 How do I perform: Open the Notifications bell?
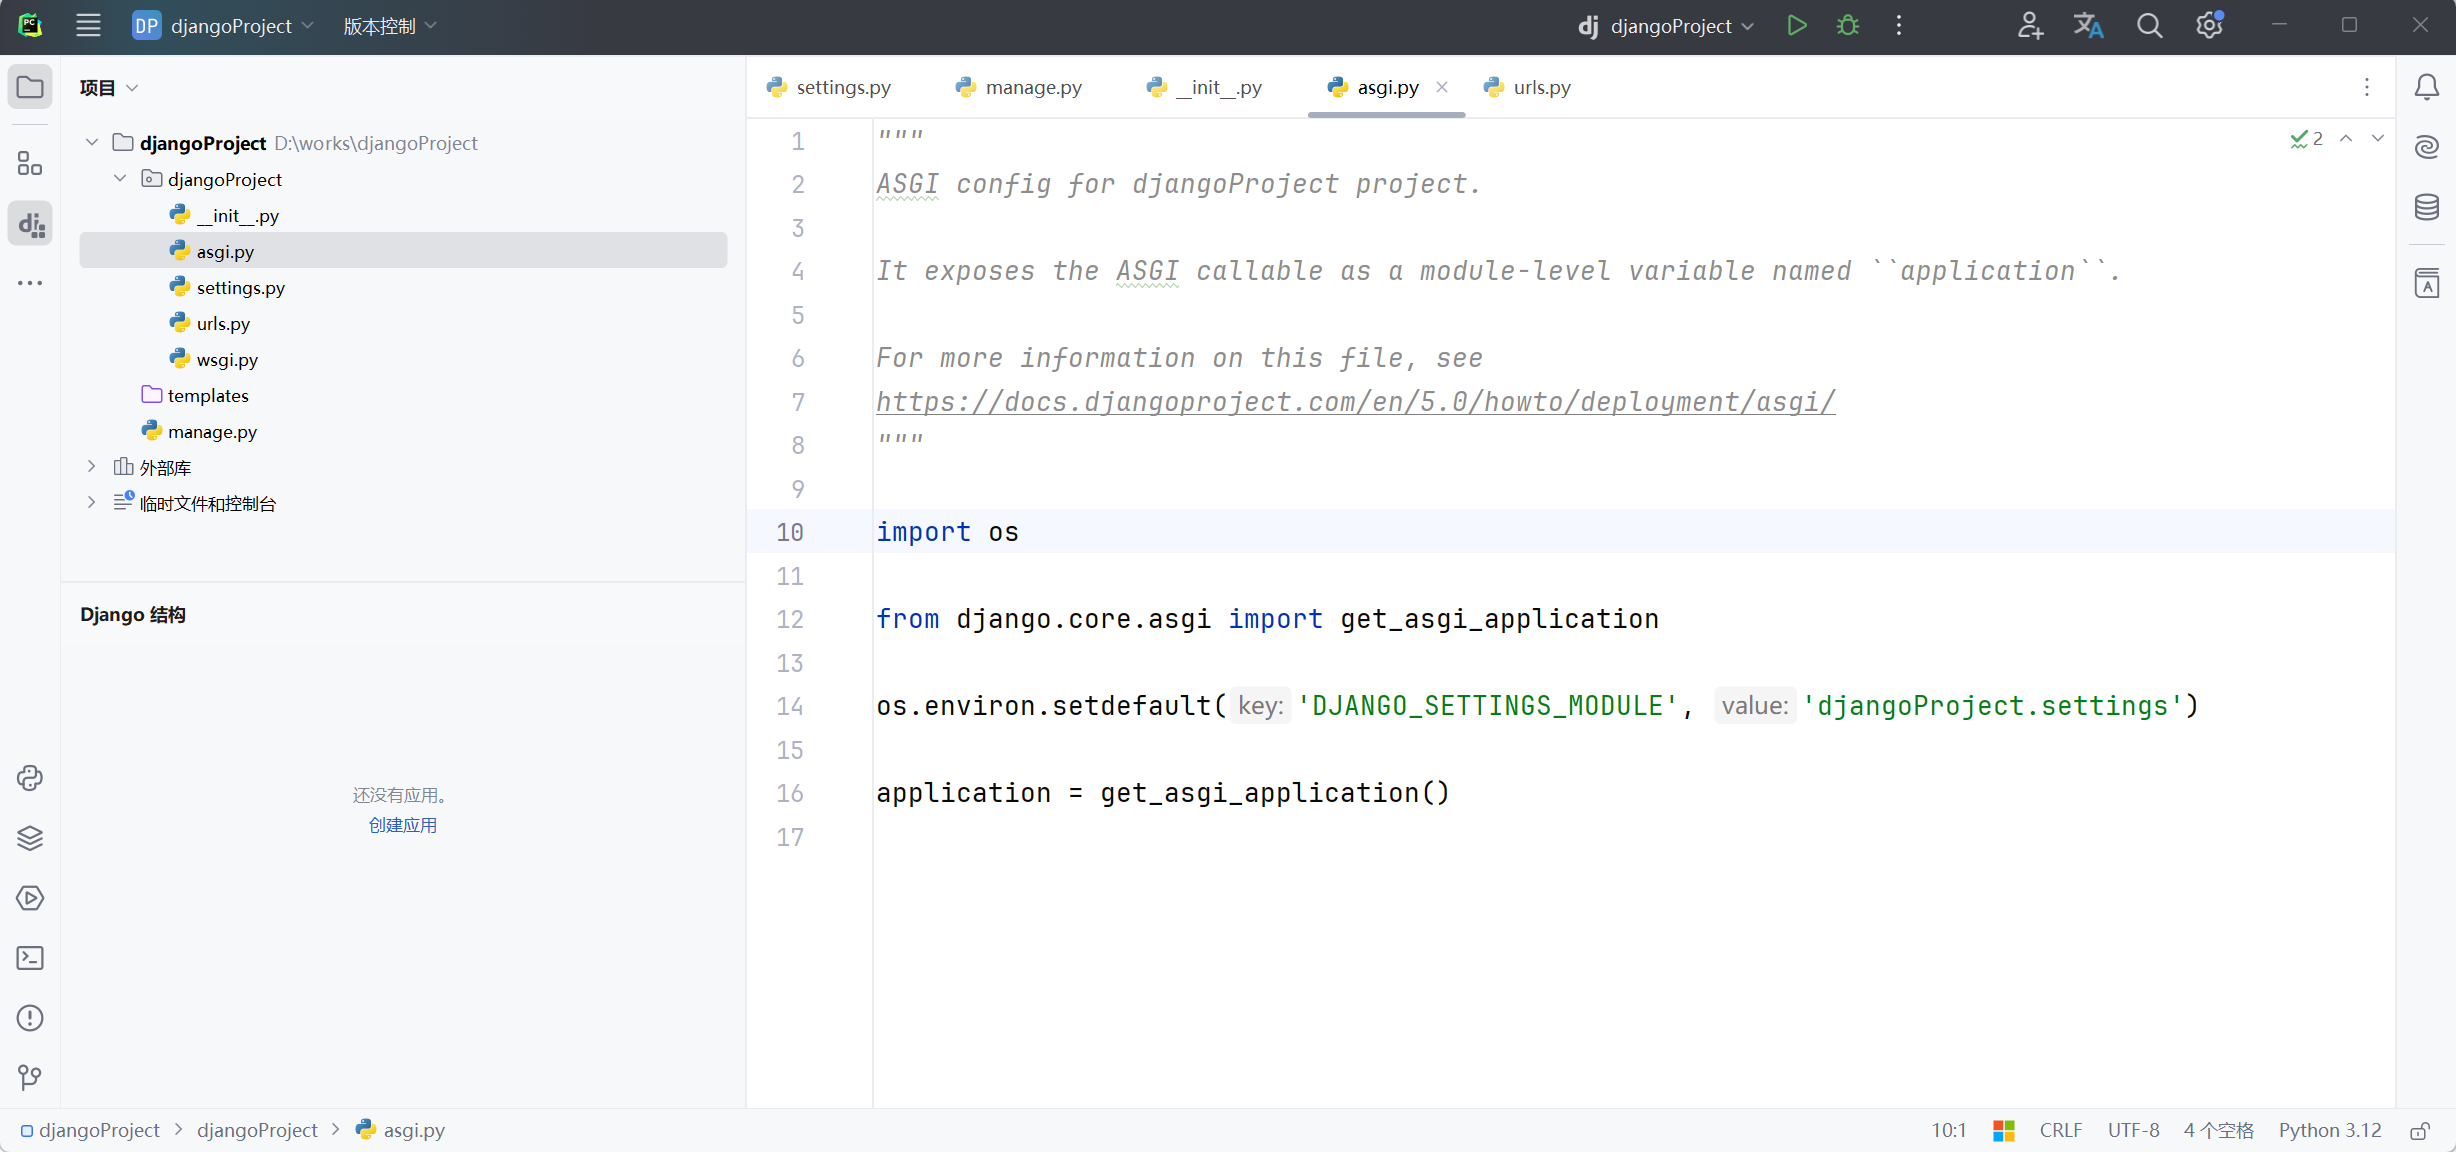tap(2427, 88)
